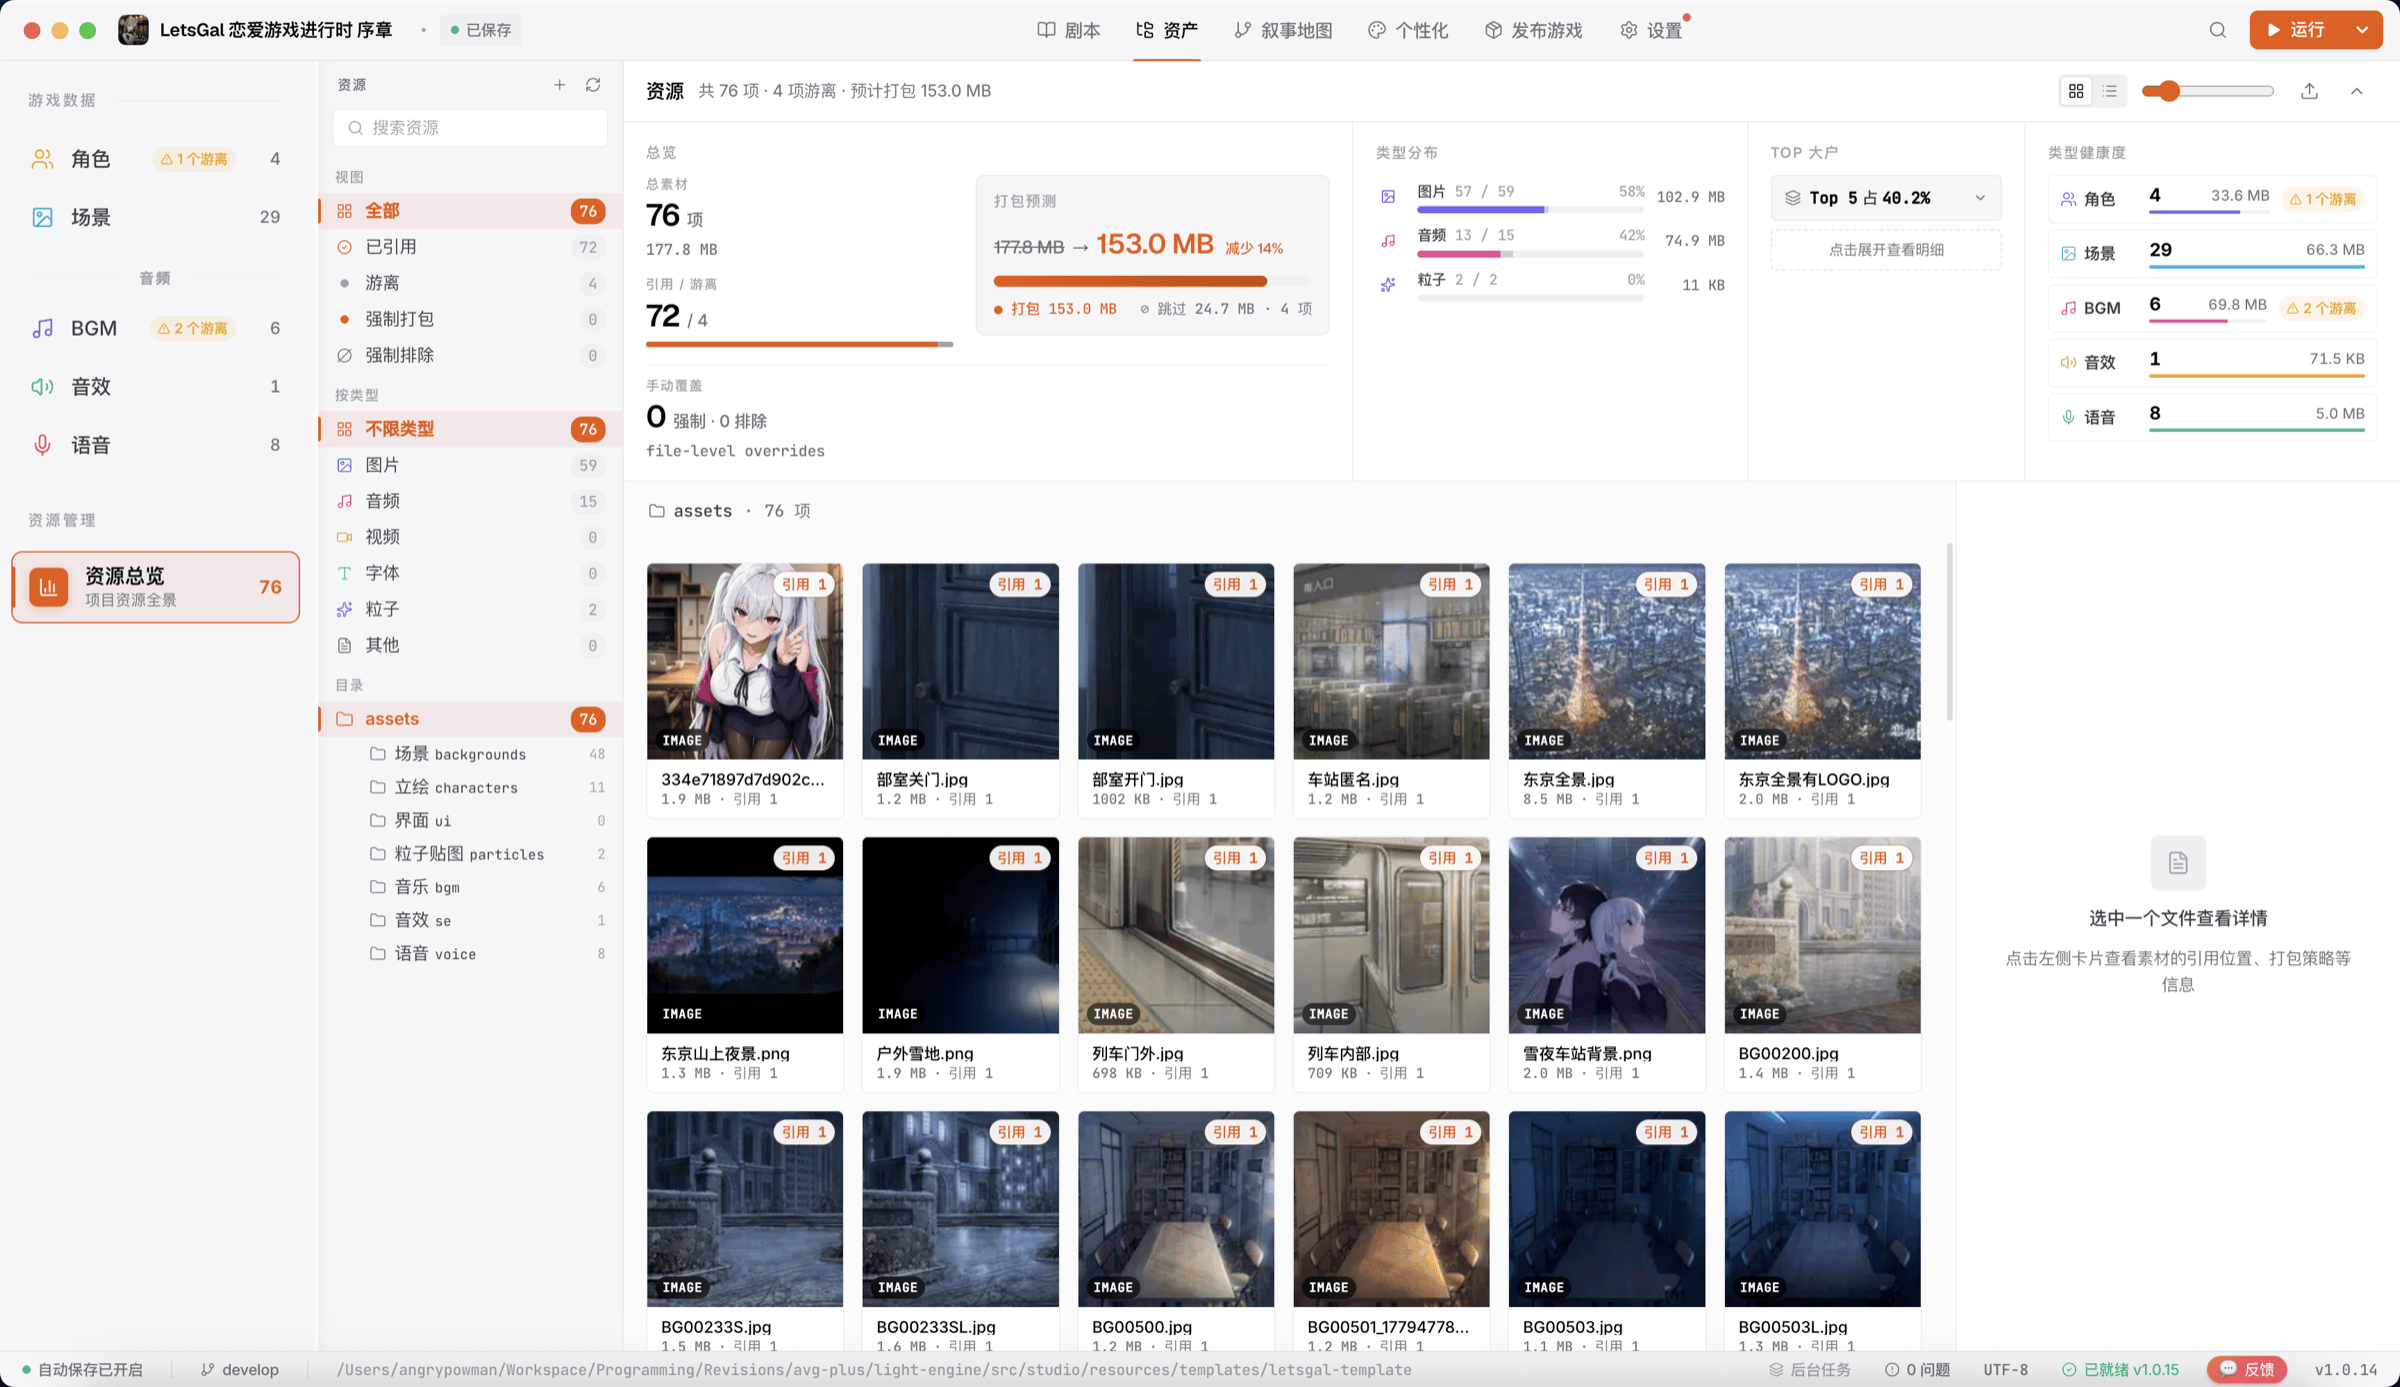Filter view by 游离 orphaned
Screen dimensions: 2400x1387
tap(470, 283)
